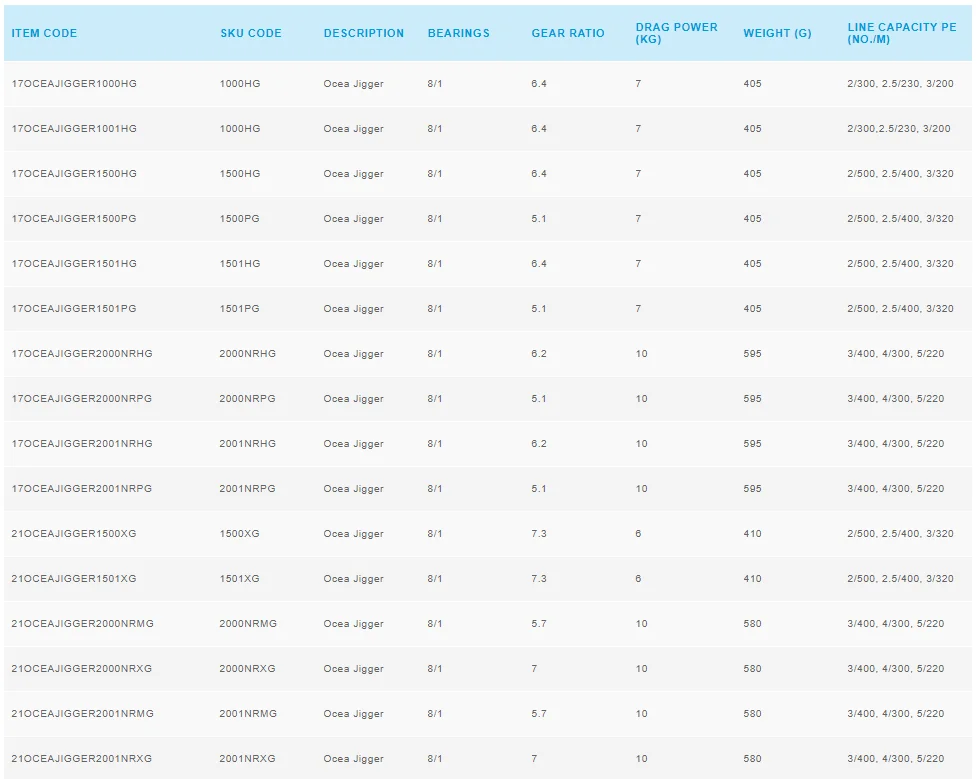The height and width of the screenshot is (779, 977).
Task: Select item code 21OCEAJIGGER2001NRMG
Action: 82,714
